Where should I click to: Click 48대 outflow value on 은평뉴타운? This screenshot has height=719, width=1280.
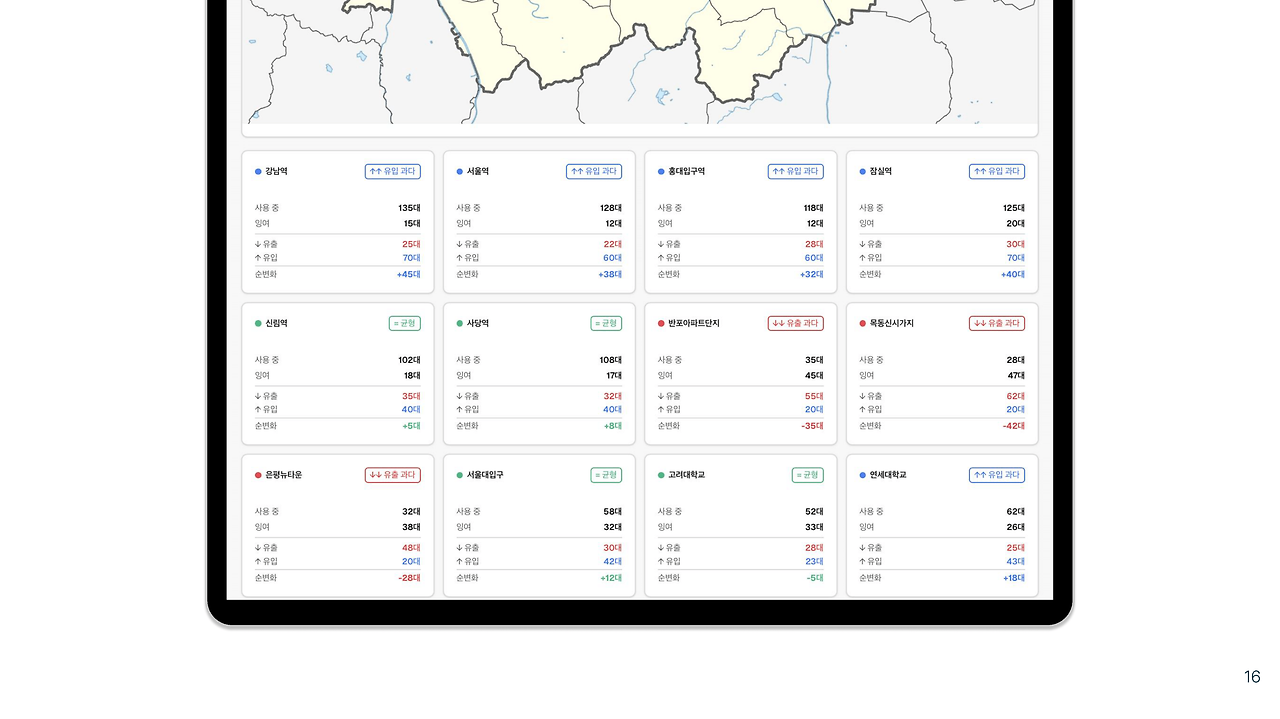(411, 548)
